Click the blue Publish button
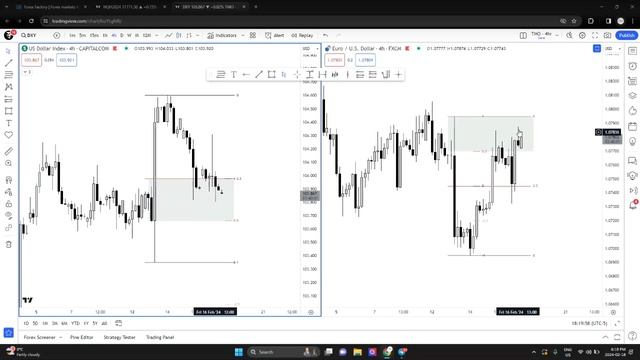 click(x=627, y=36)
